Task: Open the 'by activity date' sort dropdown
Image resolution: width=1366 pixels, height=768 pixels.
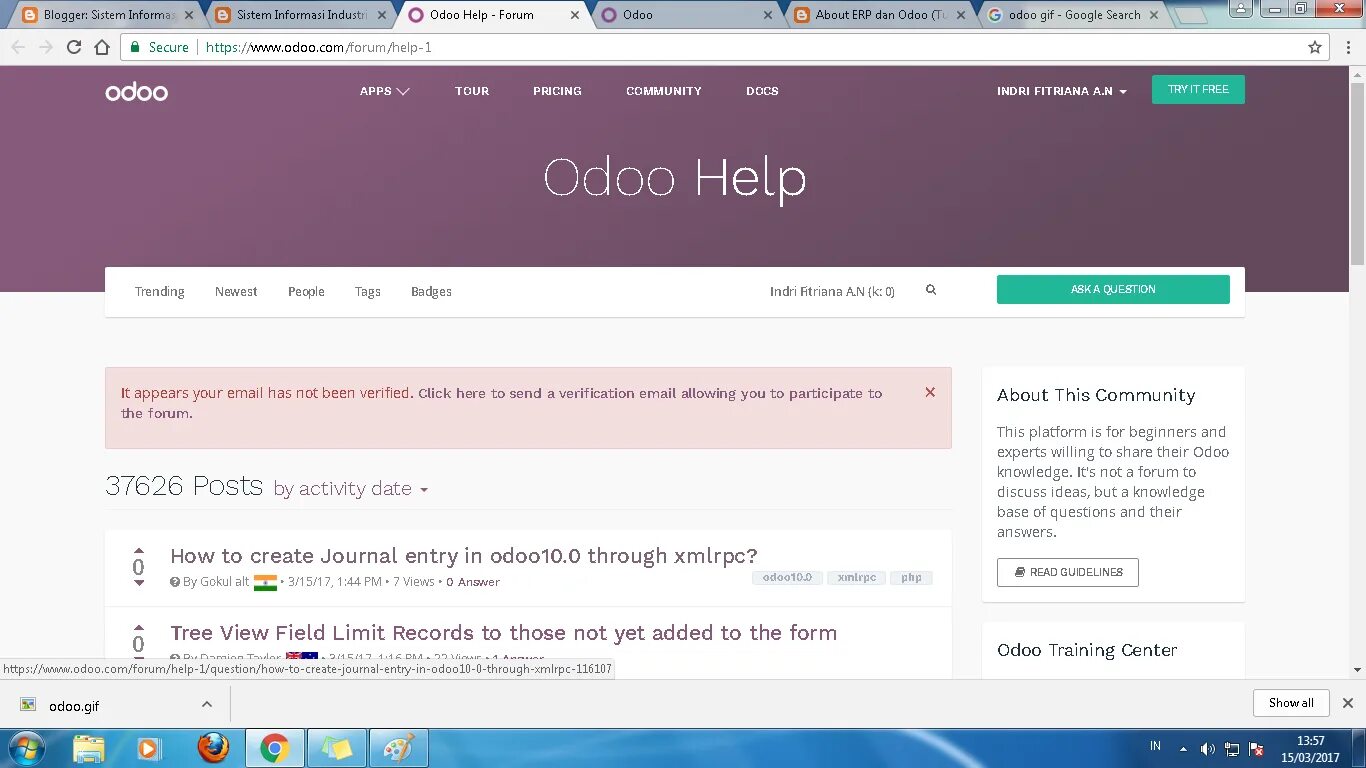Action: pyautogui.click(x=351, y=489)
